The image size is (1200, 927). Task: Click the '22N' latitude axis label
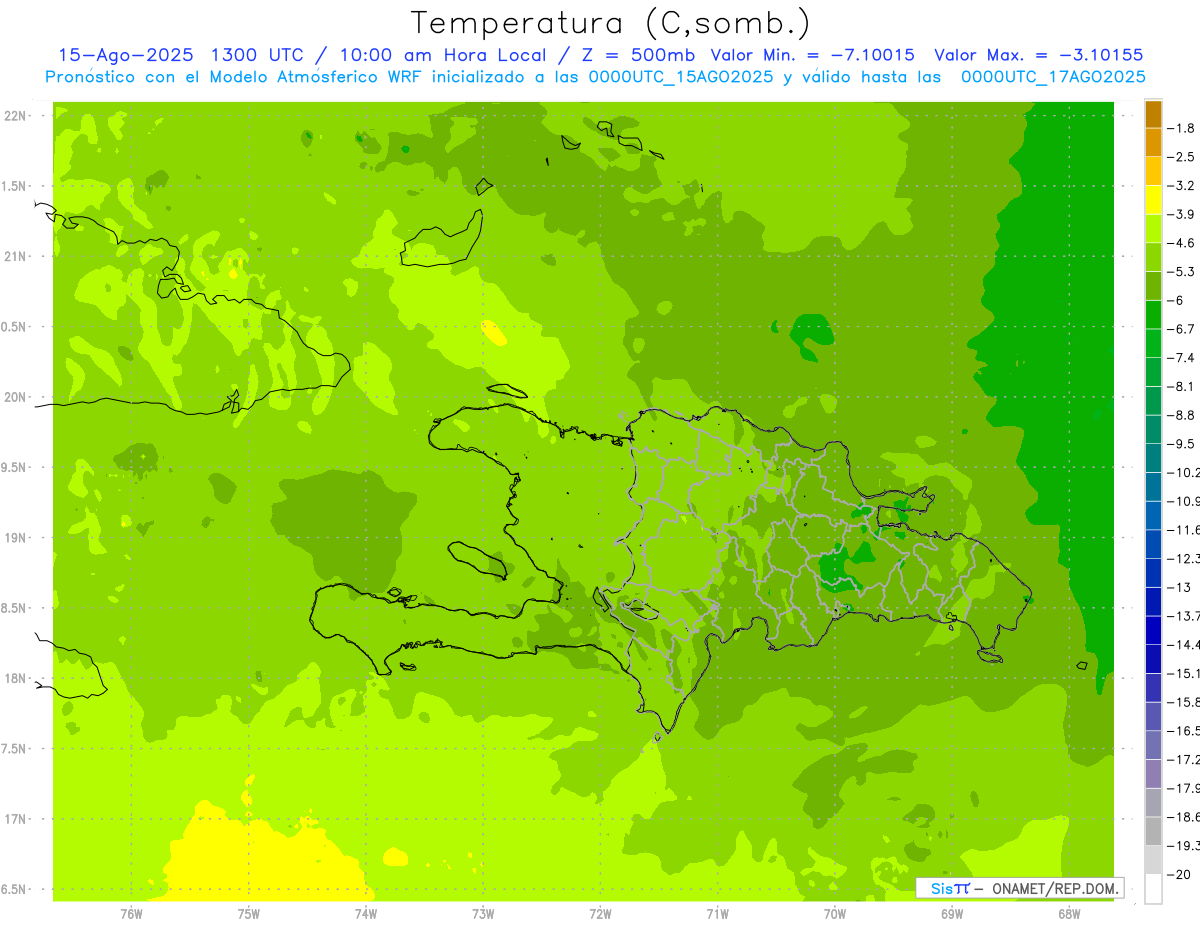[x=15, y=116]
